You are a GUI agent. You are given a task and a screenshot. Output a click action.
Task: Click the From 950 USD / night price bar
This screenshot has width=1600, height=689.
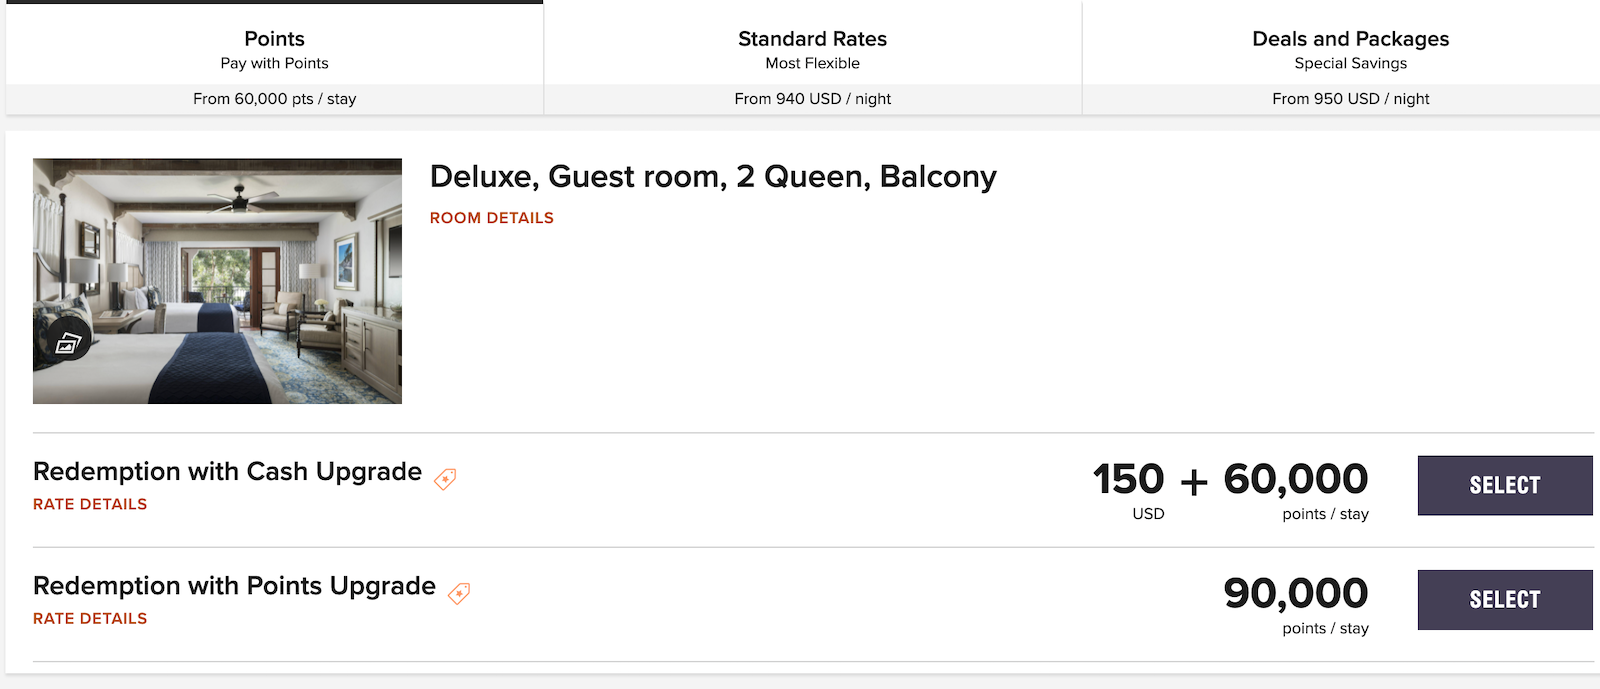[x=1350, y=98]
